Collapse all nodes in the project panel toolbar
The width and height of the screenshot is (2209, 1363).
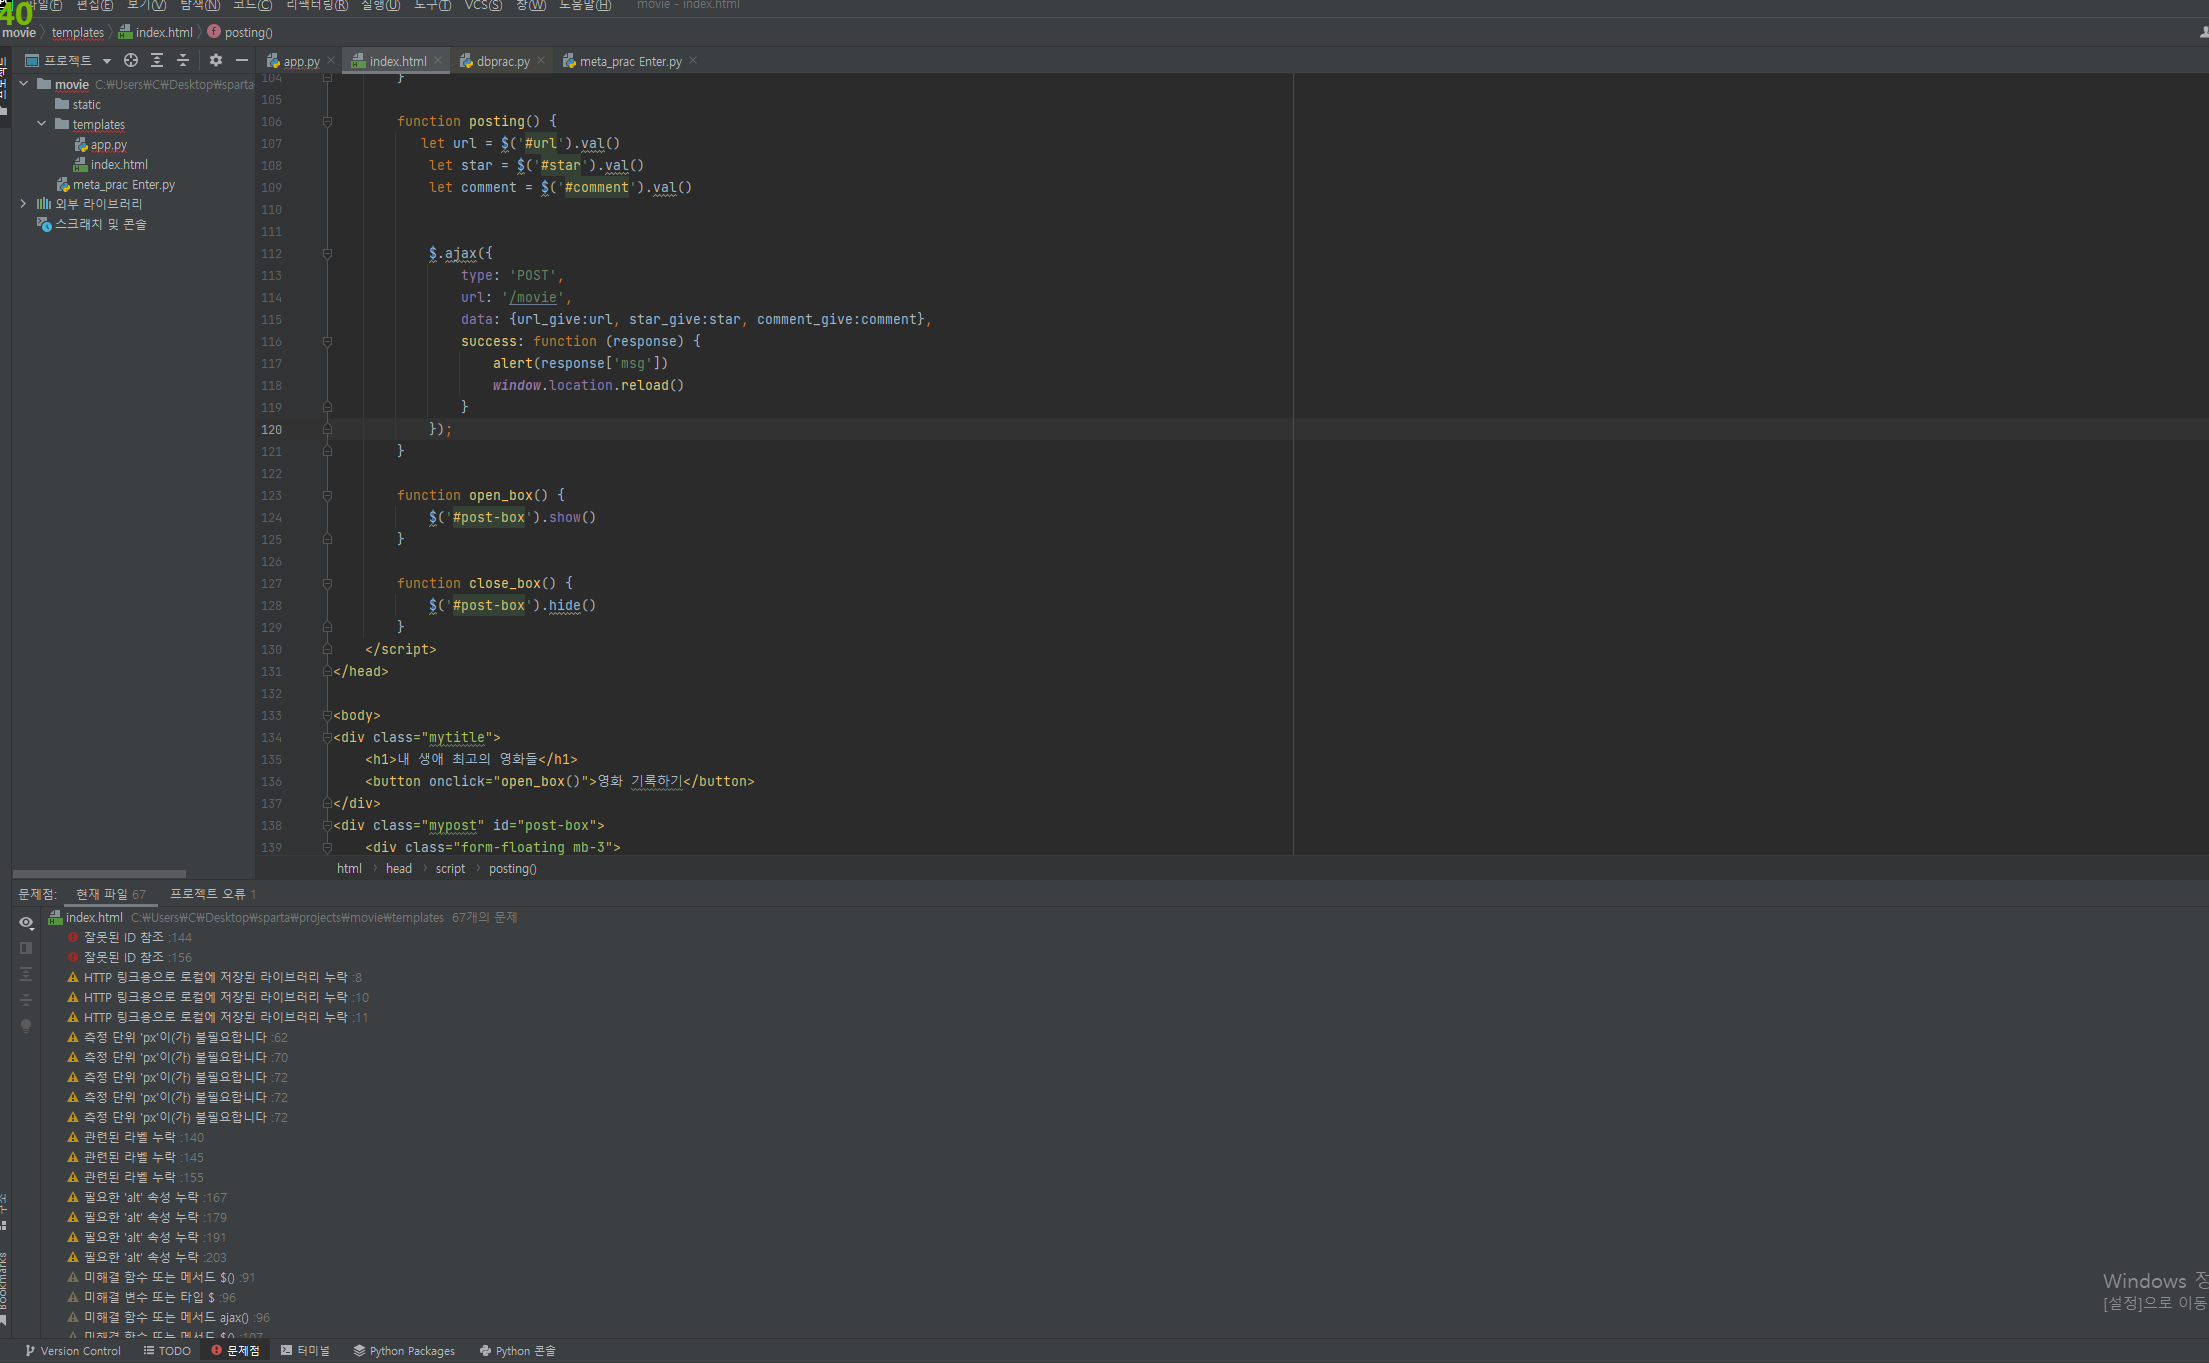[x=183, y=60]
